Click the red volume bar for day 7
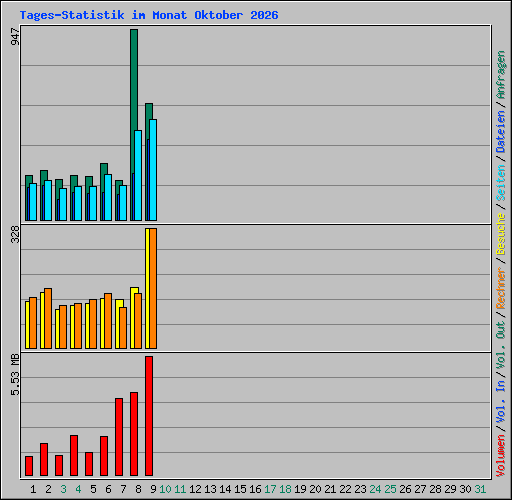The width and height of the screenshot is (512, 500). tap(119, 437)
